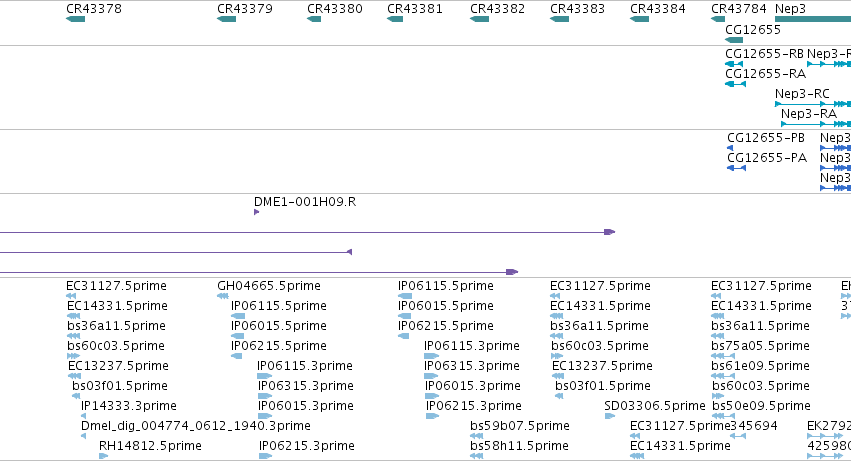Click the CG12655 gene bar

pos(734,40)
